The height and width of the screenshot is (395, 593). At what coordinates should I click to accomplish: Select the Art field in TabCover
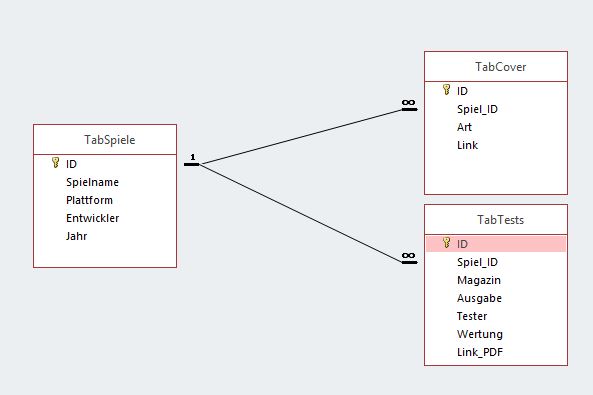click(x=496, y=127)
